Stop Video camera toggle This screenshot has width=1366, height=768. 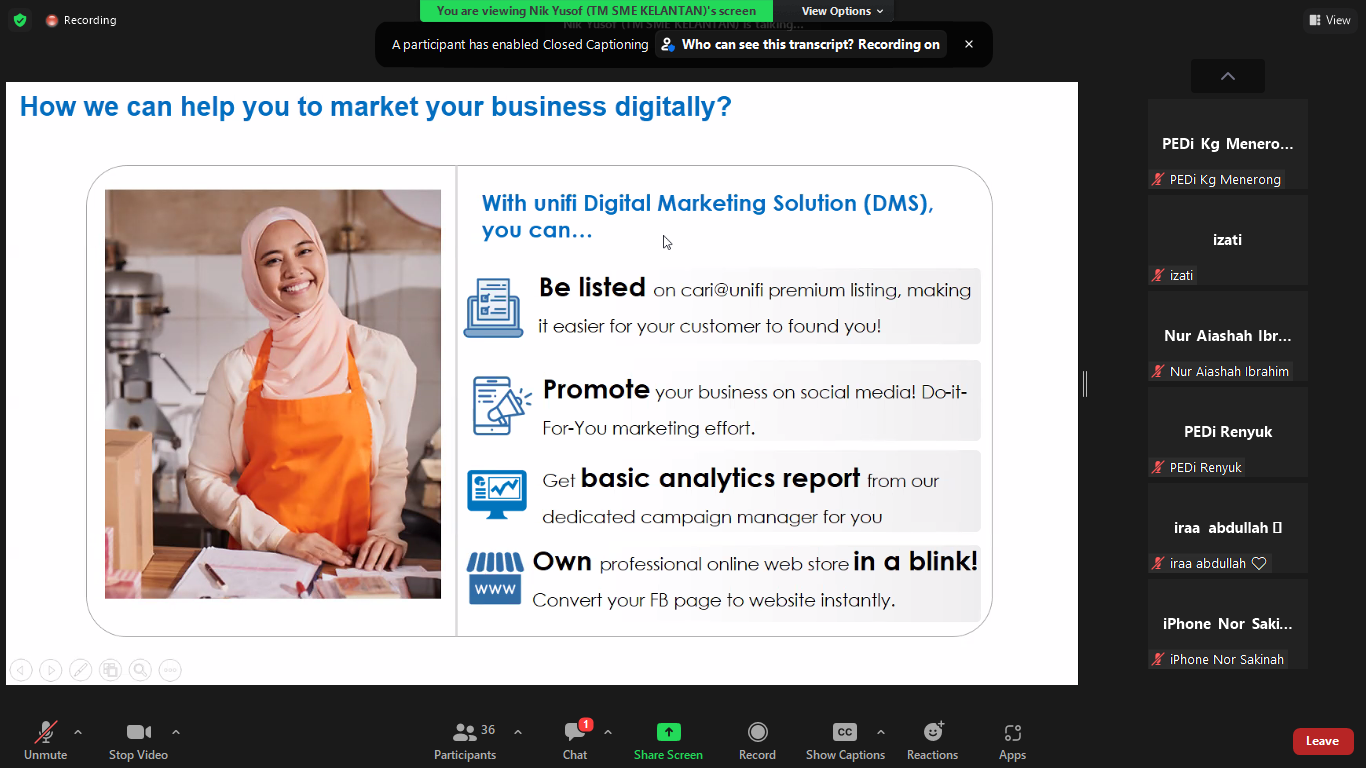click(138, 741)
